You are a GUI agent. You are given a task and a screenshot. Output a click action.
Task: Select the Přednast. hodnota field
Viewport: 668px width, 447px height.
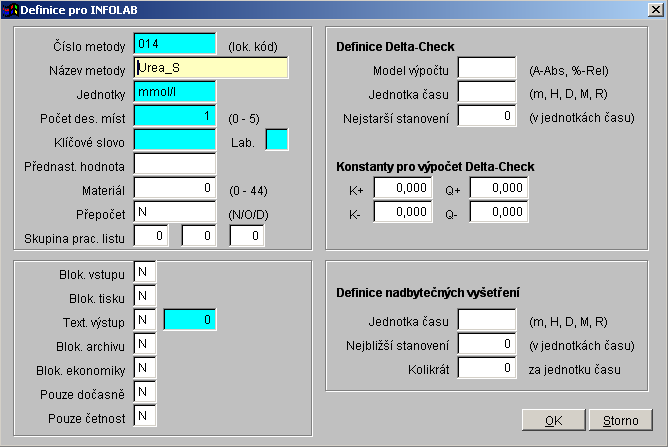coord(175,163)
